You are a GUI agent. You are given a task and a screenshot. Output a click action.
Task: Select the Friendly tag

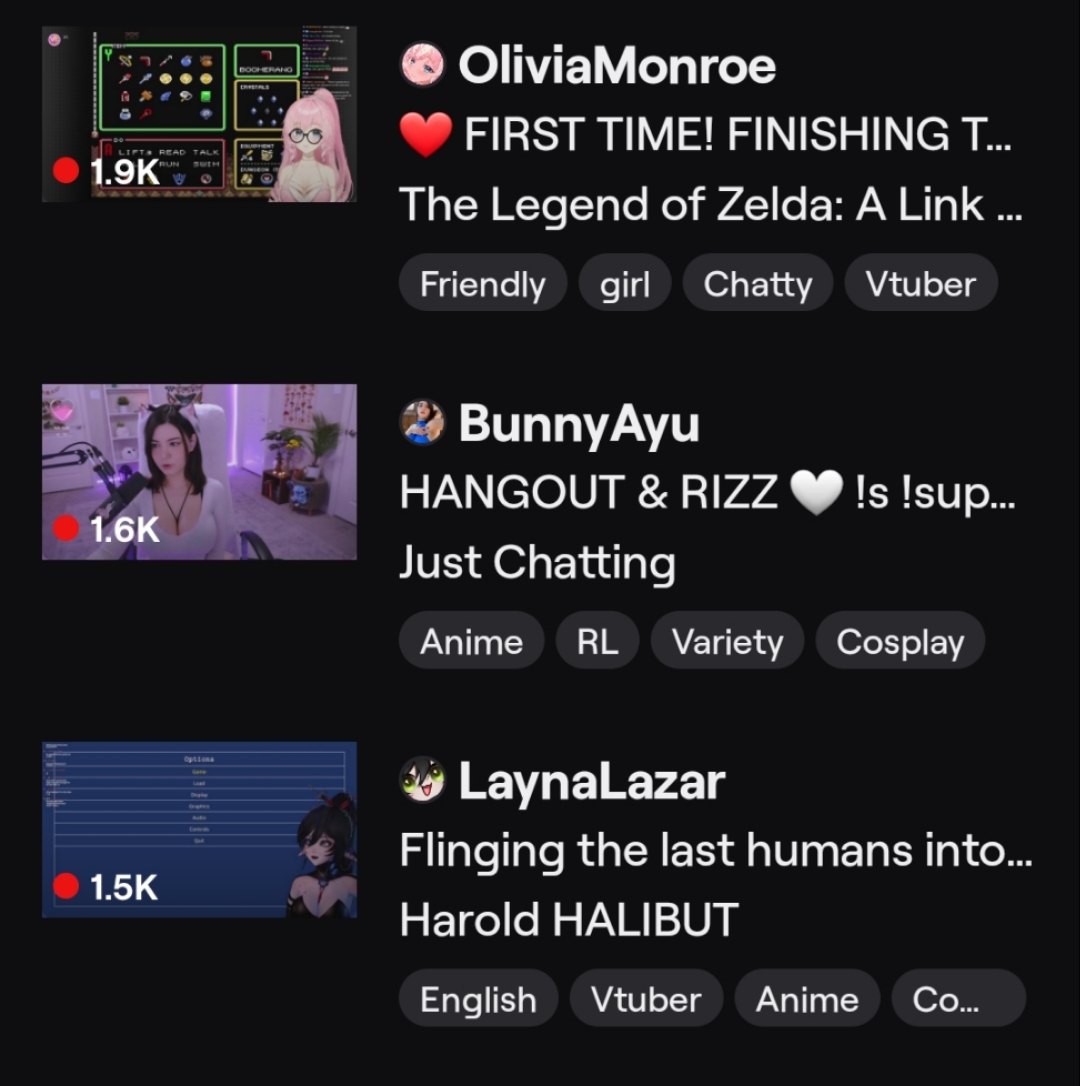483,283
